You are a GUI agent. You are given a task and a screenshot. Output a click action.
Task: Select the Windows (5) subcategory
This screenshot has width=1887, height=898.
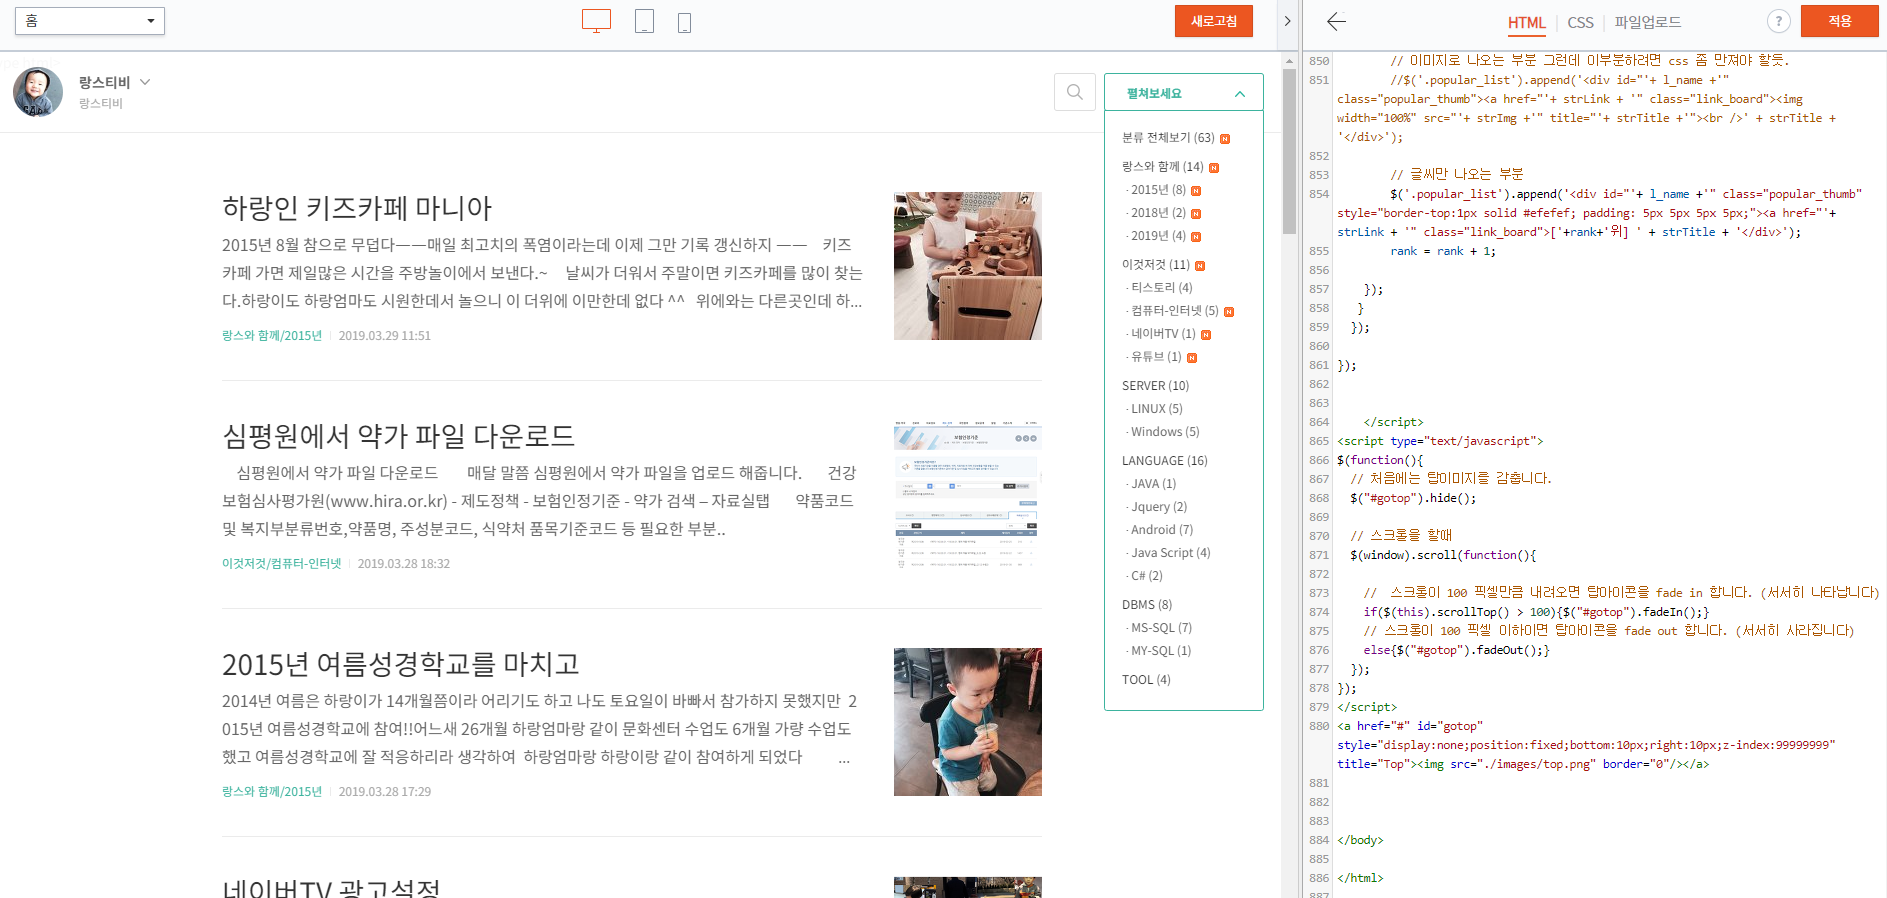point(1165,432)
